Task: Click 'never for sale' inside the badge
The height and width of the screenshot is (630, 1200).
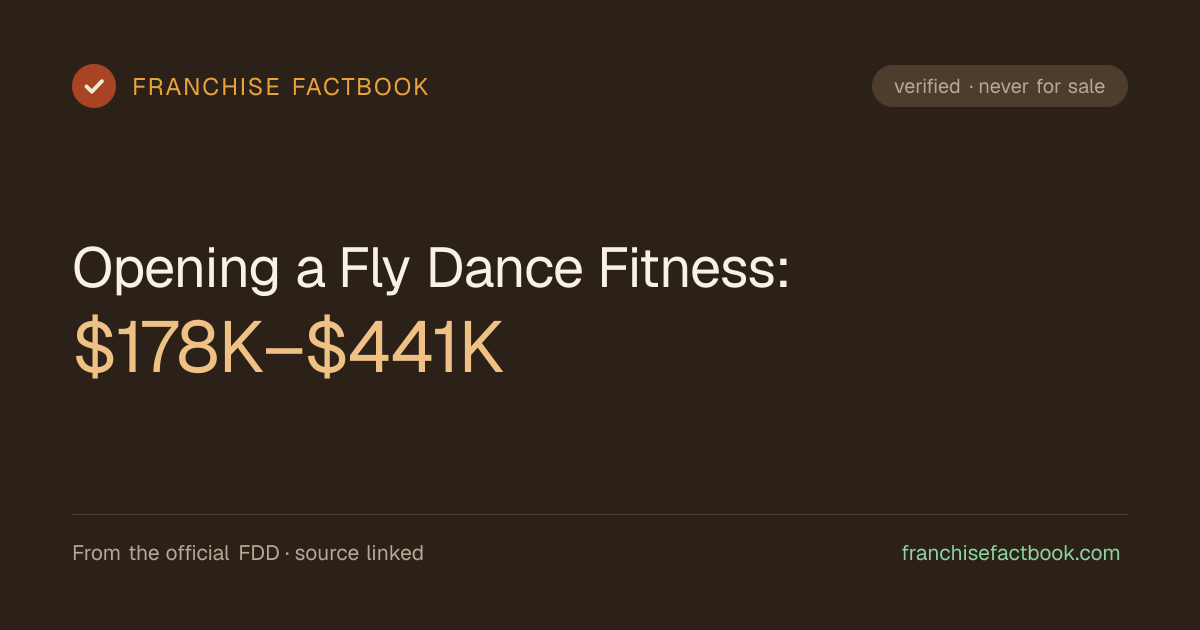Action: pos(1042,86)
